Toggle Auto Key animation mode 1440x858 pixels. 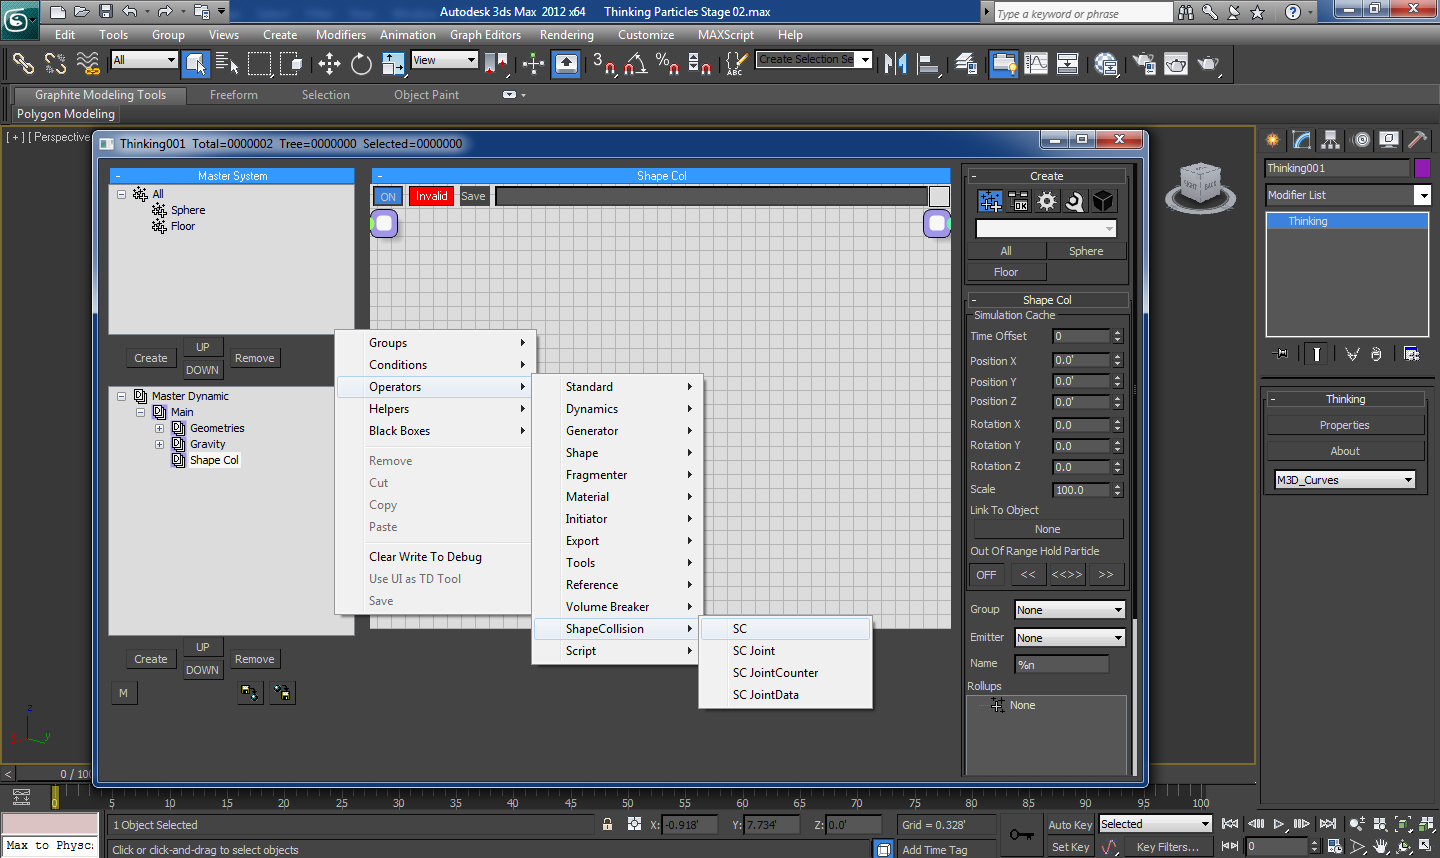point(1069,825)
